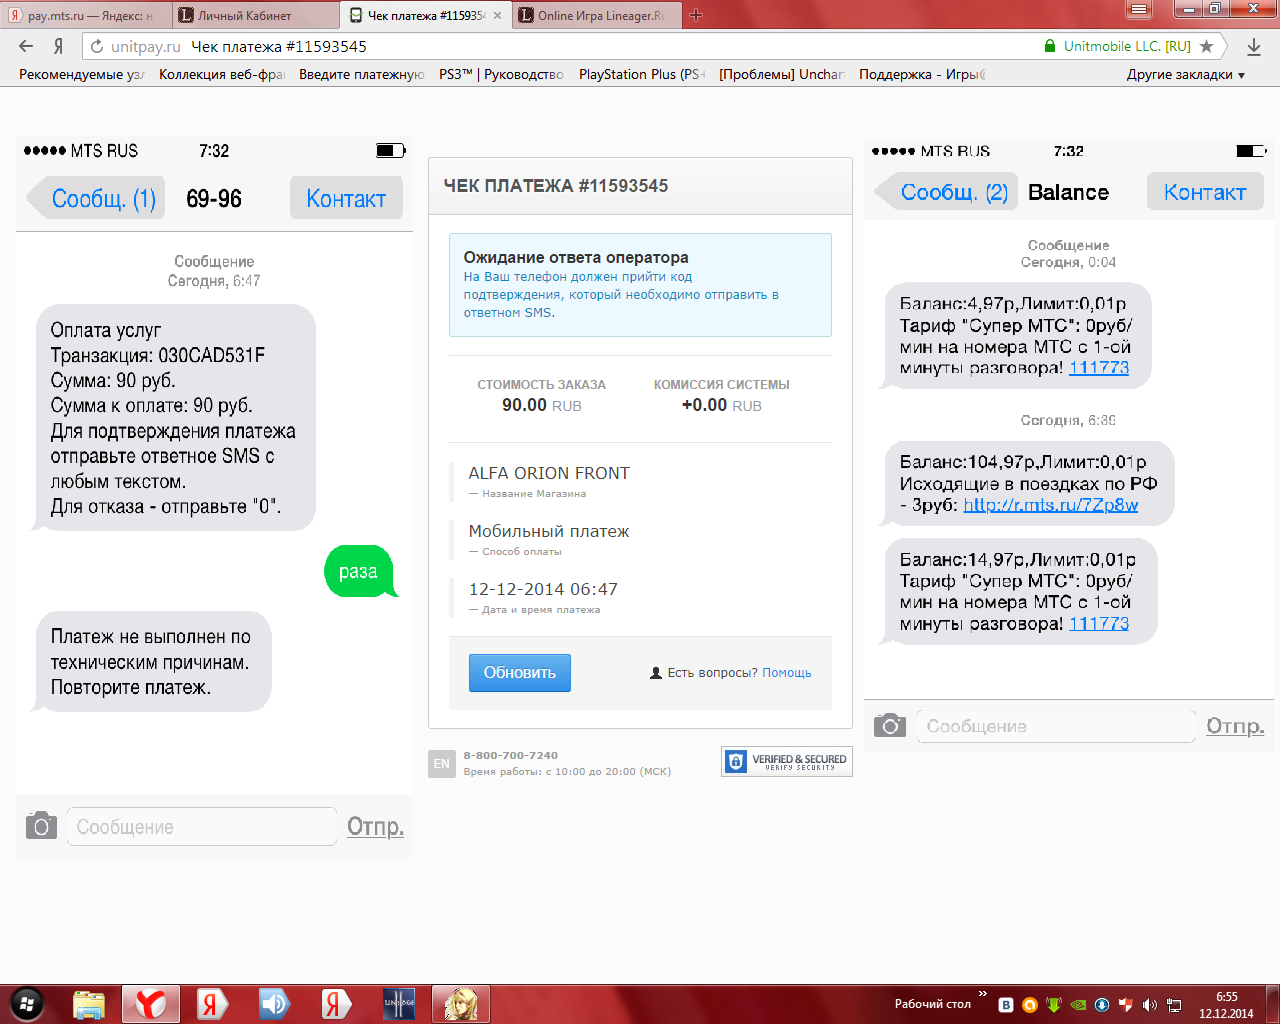
Task: Bookmark this page with the star icon
Action: 1207,46
